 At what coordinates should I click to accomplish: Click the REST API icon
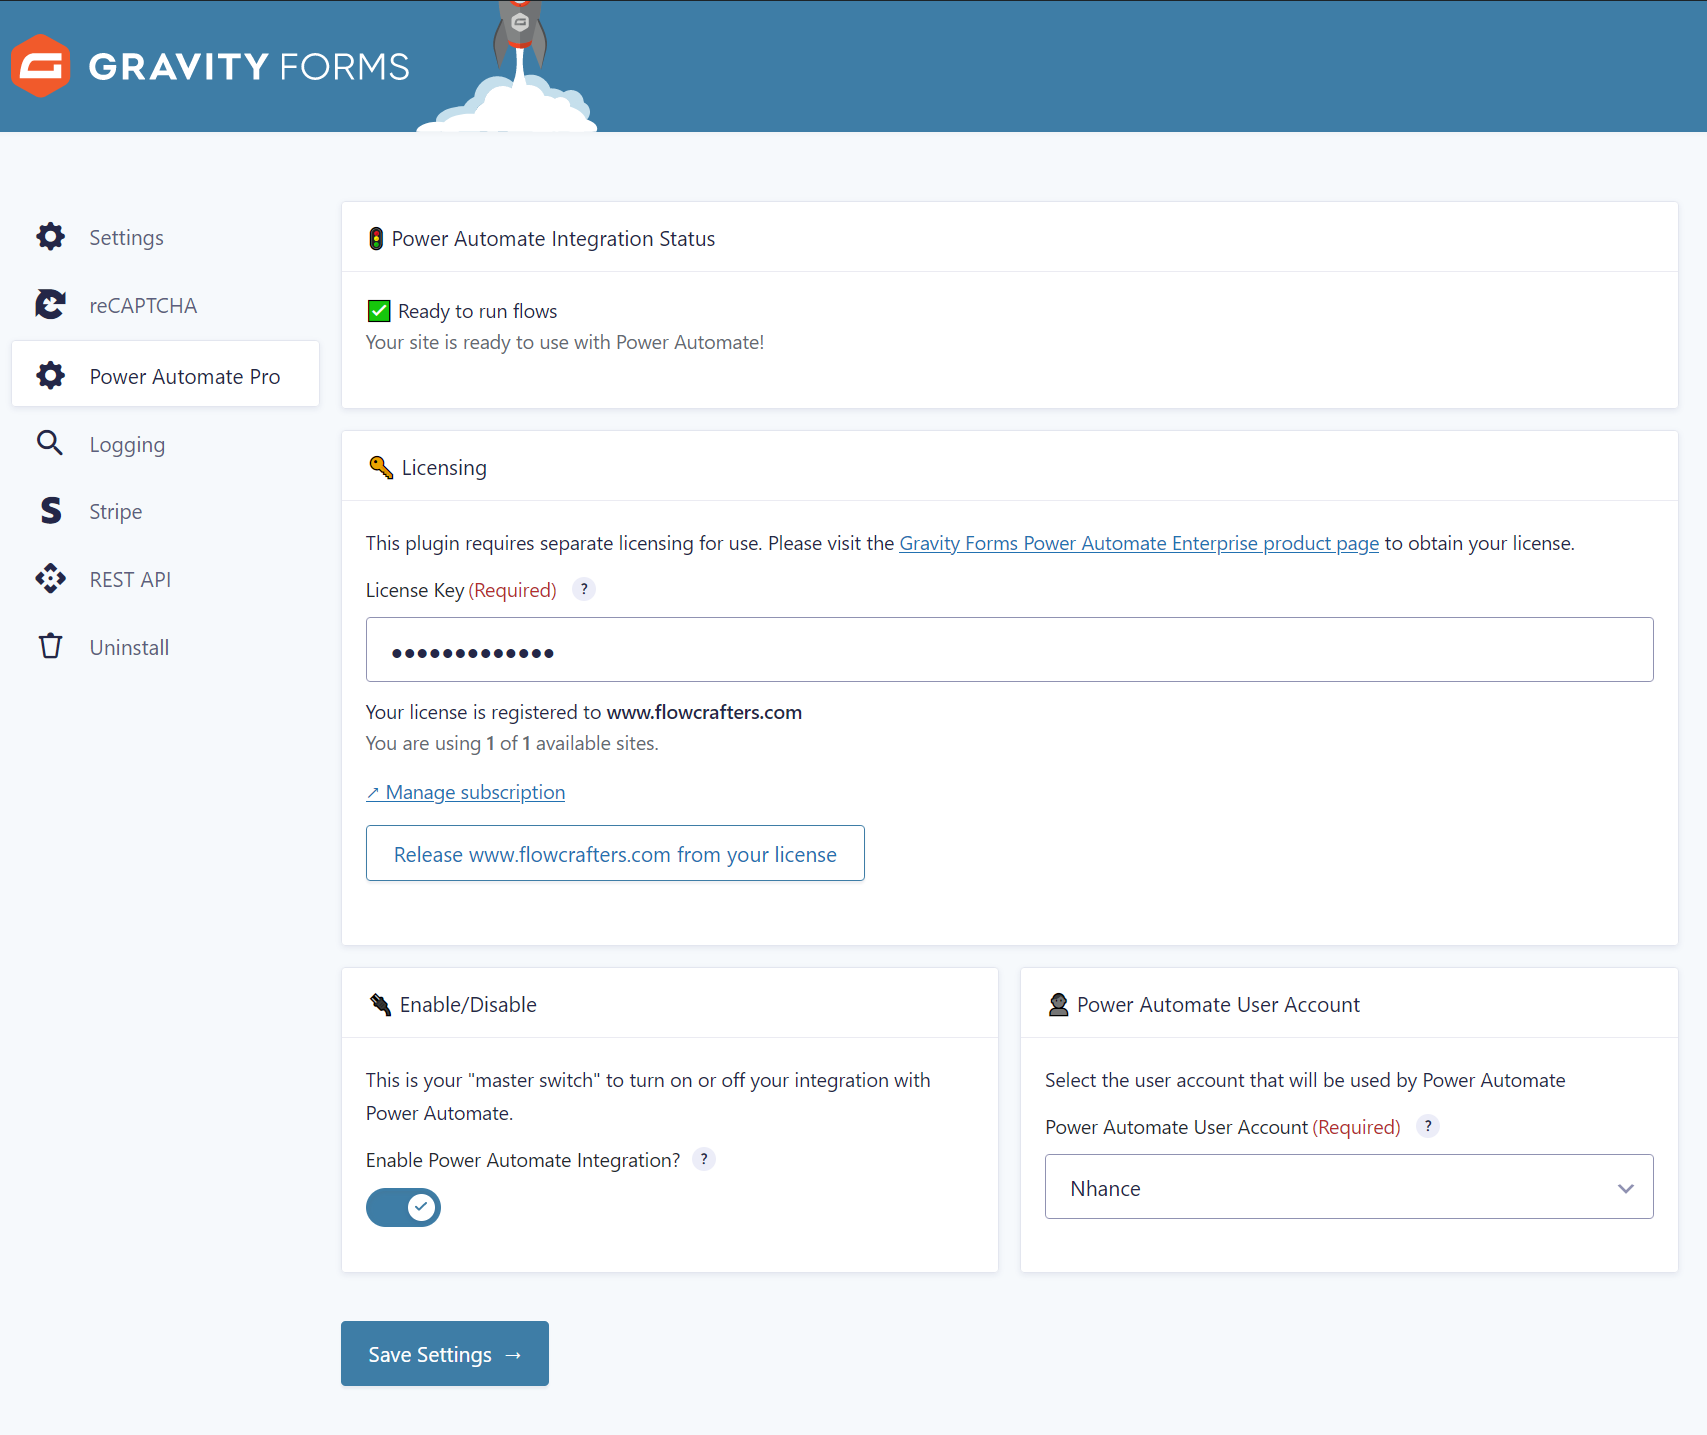pyautogui.click(x=50, y=579)
